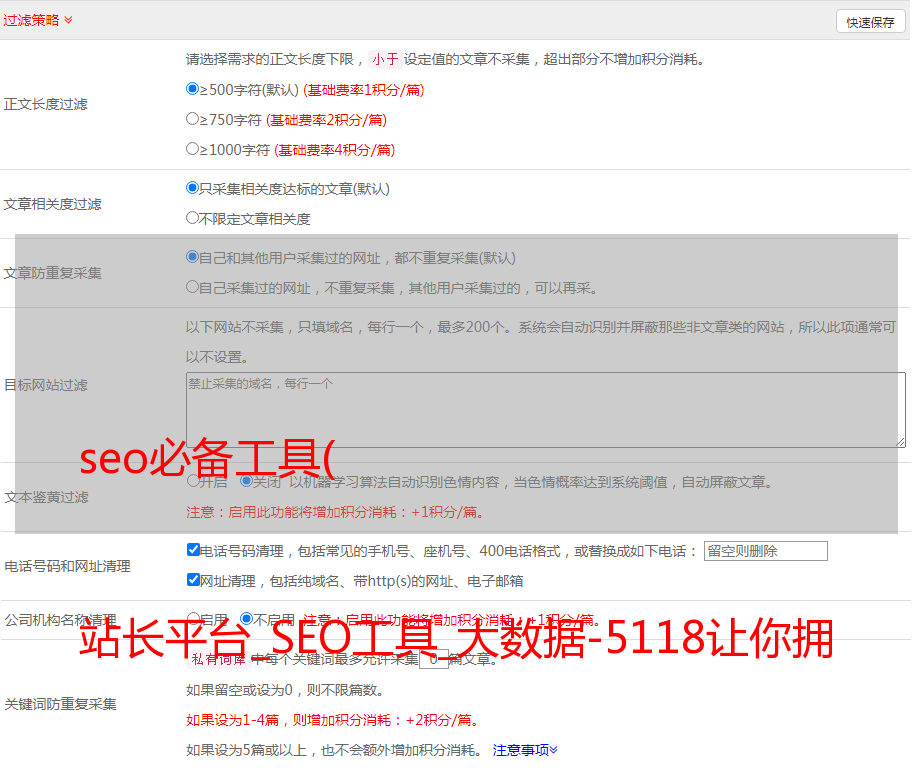The image size is (912, 768).
Task: Click the 文章防重复采集 row label
Action: (52, 273)
